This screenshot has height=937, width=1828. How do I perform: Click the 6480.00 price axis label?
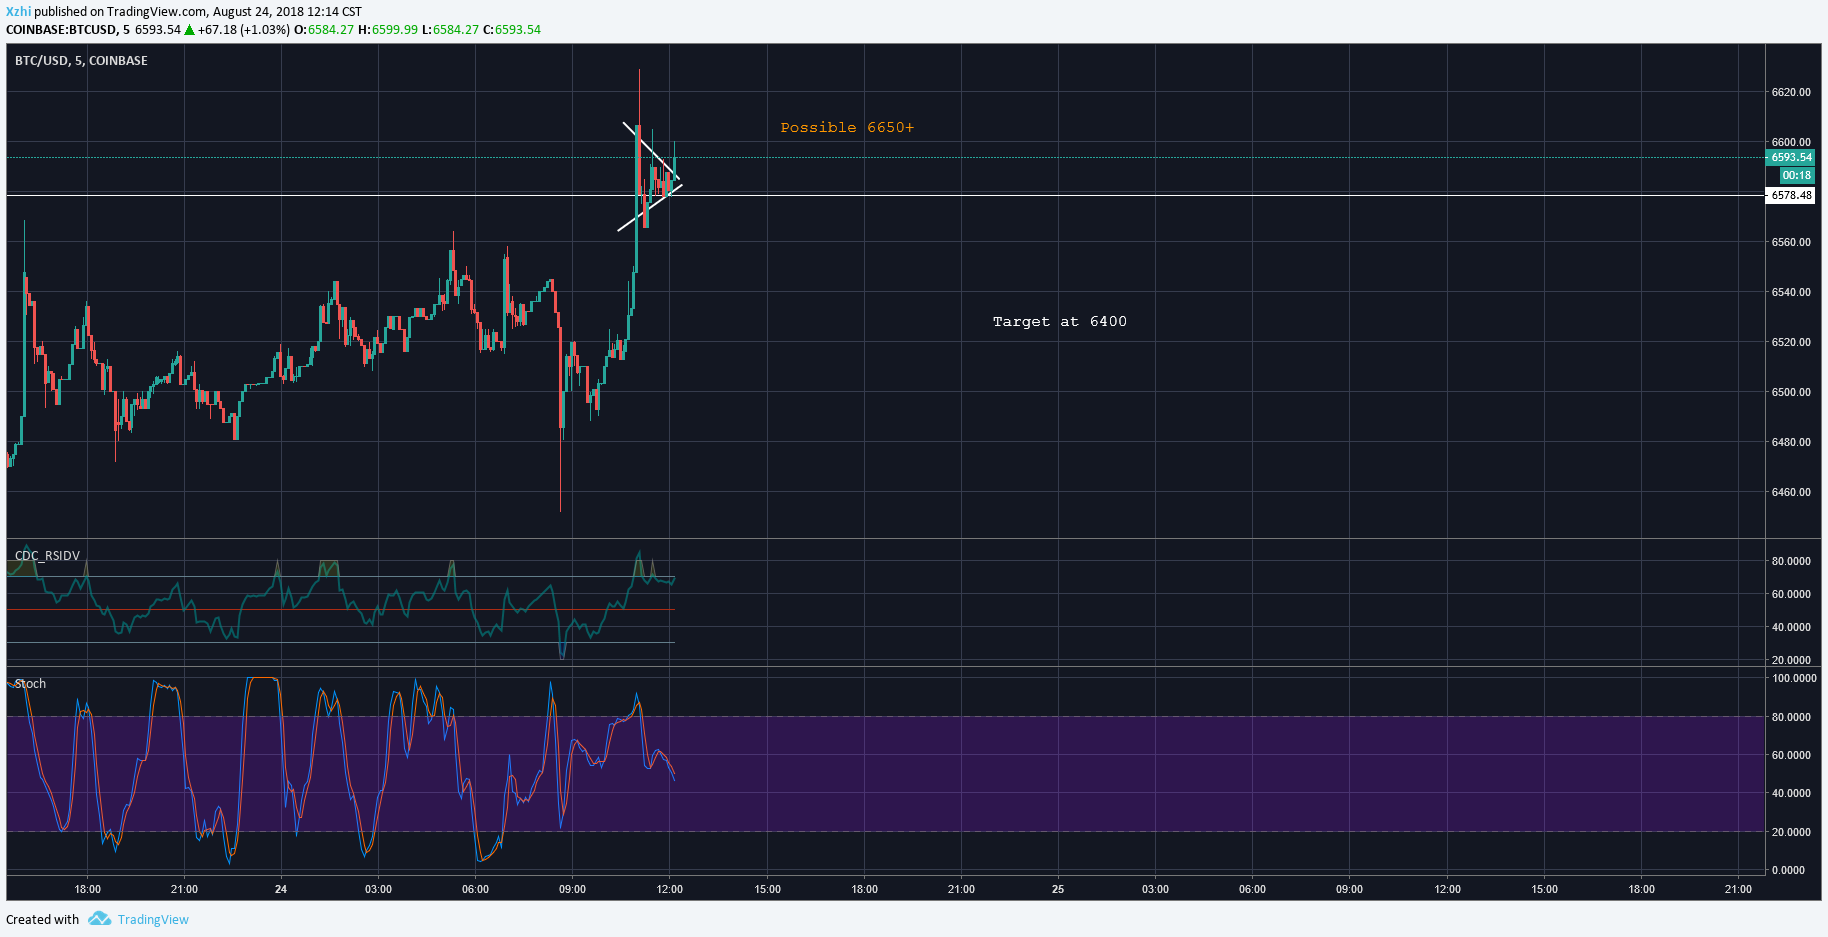pos(1791,442)
